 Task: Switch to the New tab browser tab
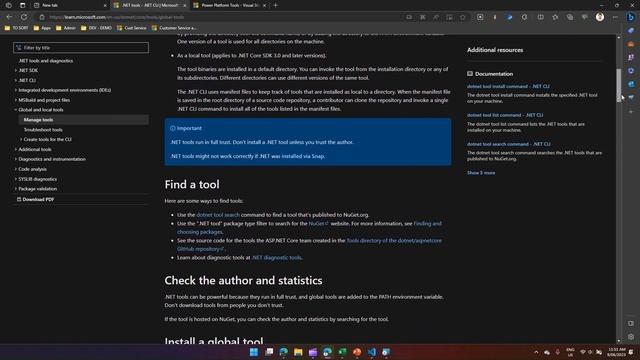click(69, 5)
